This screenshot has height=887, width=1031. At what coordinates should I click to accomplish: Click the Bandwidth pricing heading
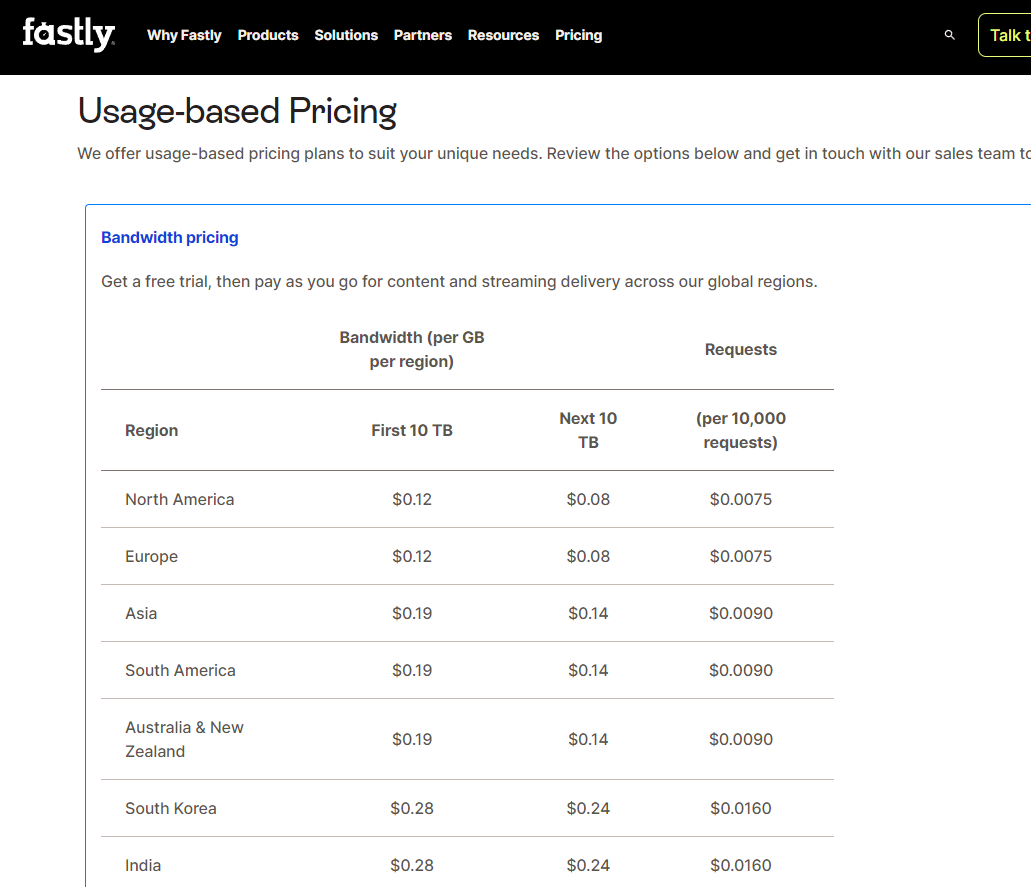pyautogui.click(x=170, y=238)
